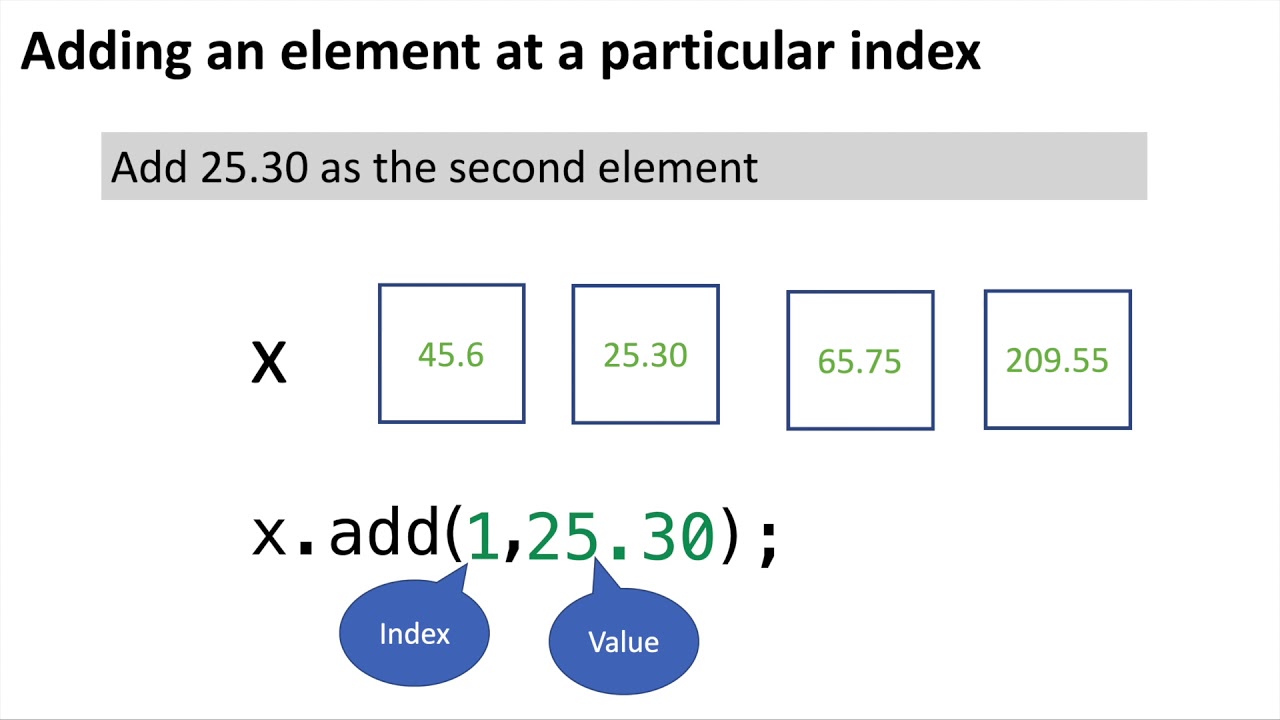Click the element box showing 65.75
Screen dimensions: 1280x720
click(x=860, y=360)
